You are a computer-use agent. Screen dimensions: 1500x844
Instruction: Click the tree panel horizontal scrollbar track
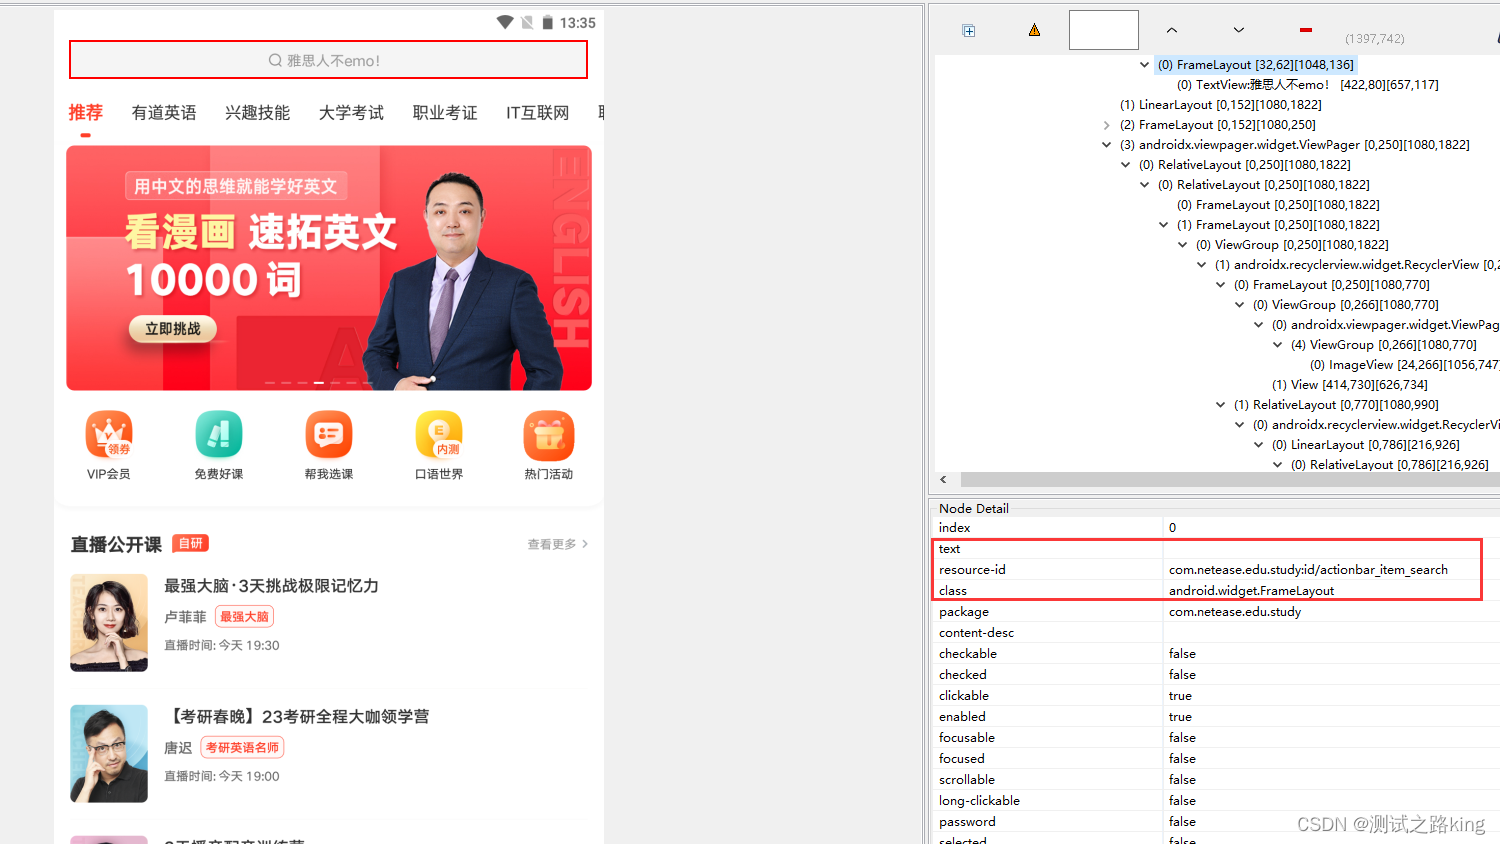click(x=1230, y=480)
